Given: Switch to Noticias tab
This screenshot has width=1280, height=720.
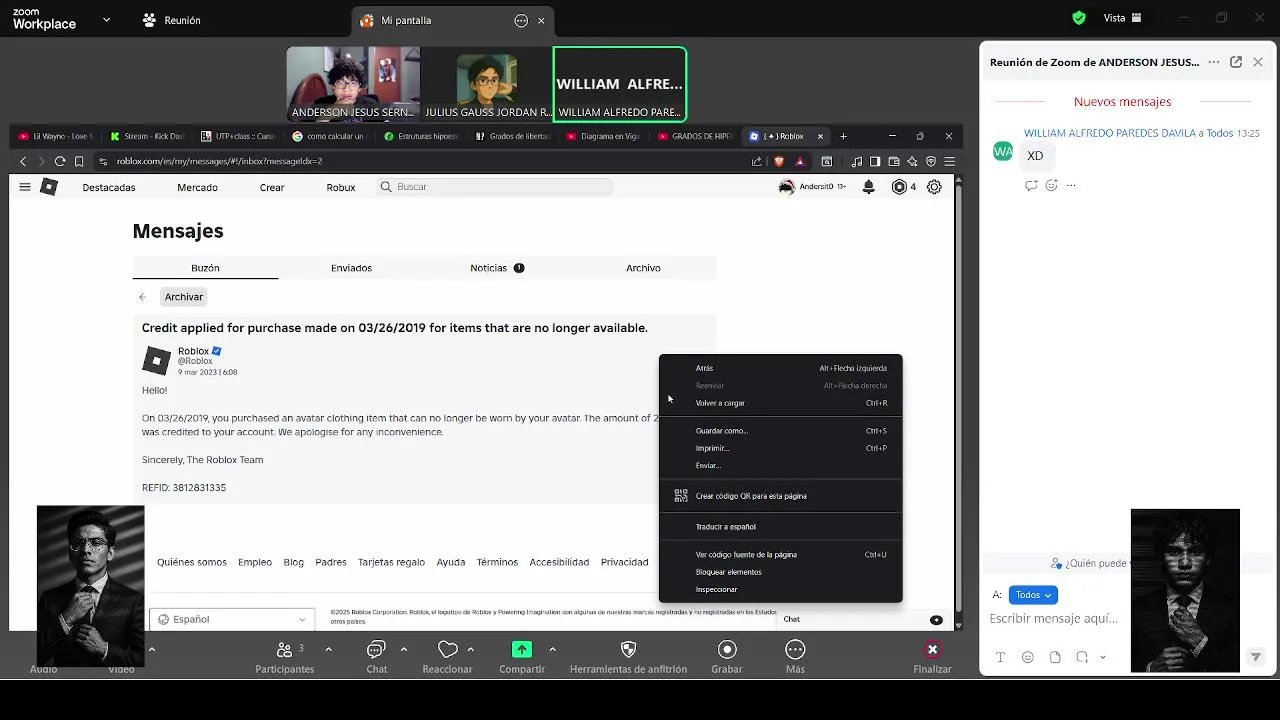Looking at the screenshot, I should pos(497,268).
